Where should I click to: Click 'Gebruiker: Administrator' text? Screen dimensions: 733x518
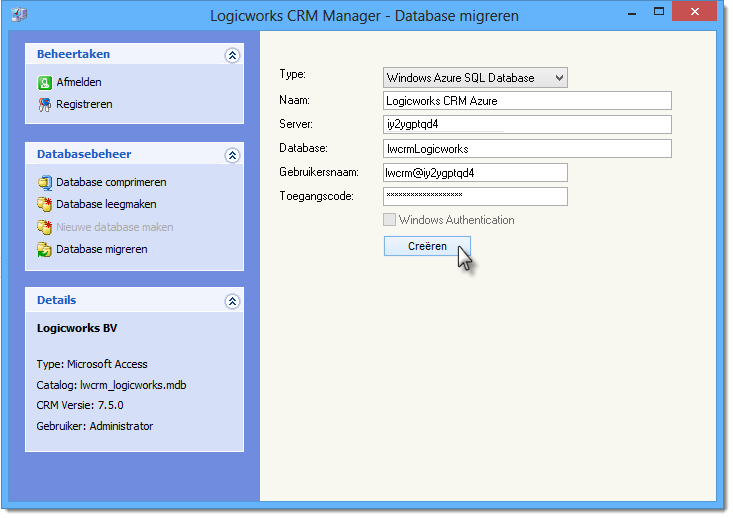tap(95, 426)
